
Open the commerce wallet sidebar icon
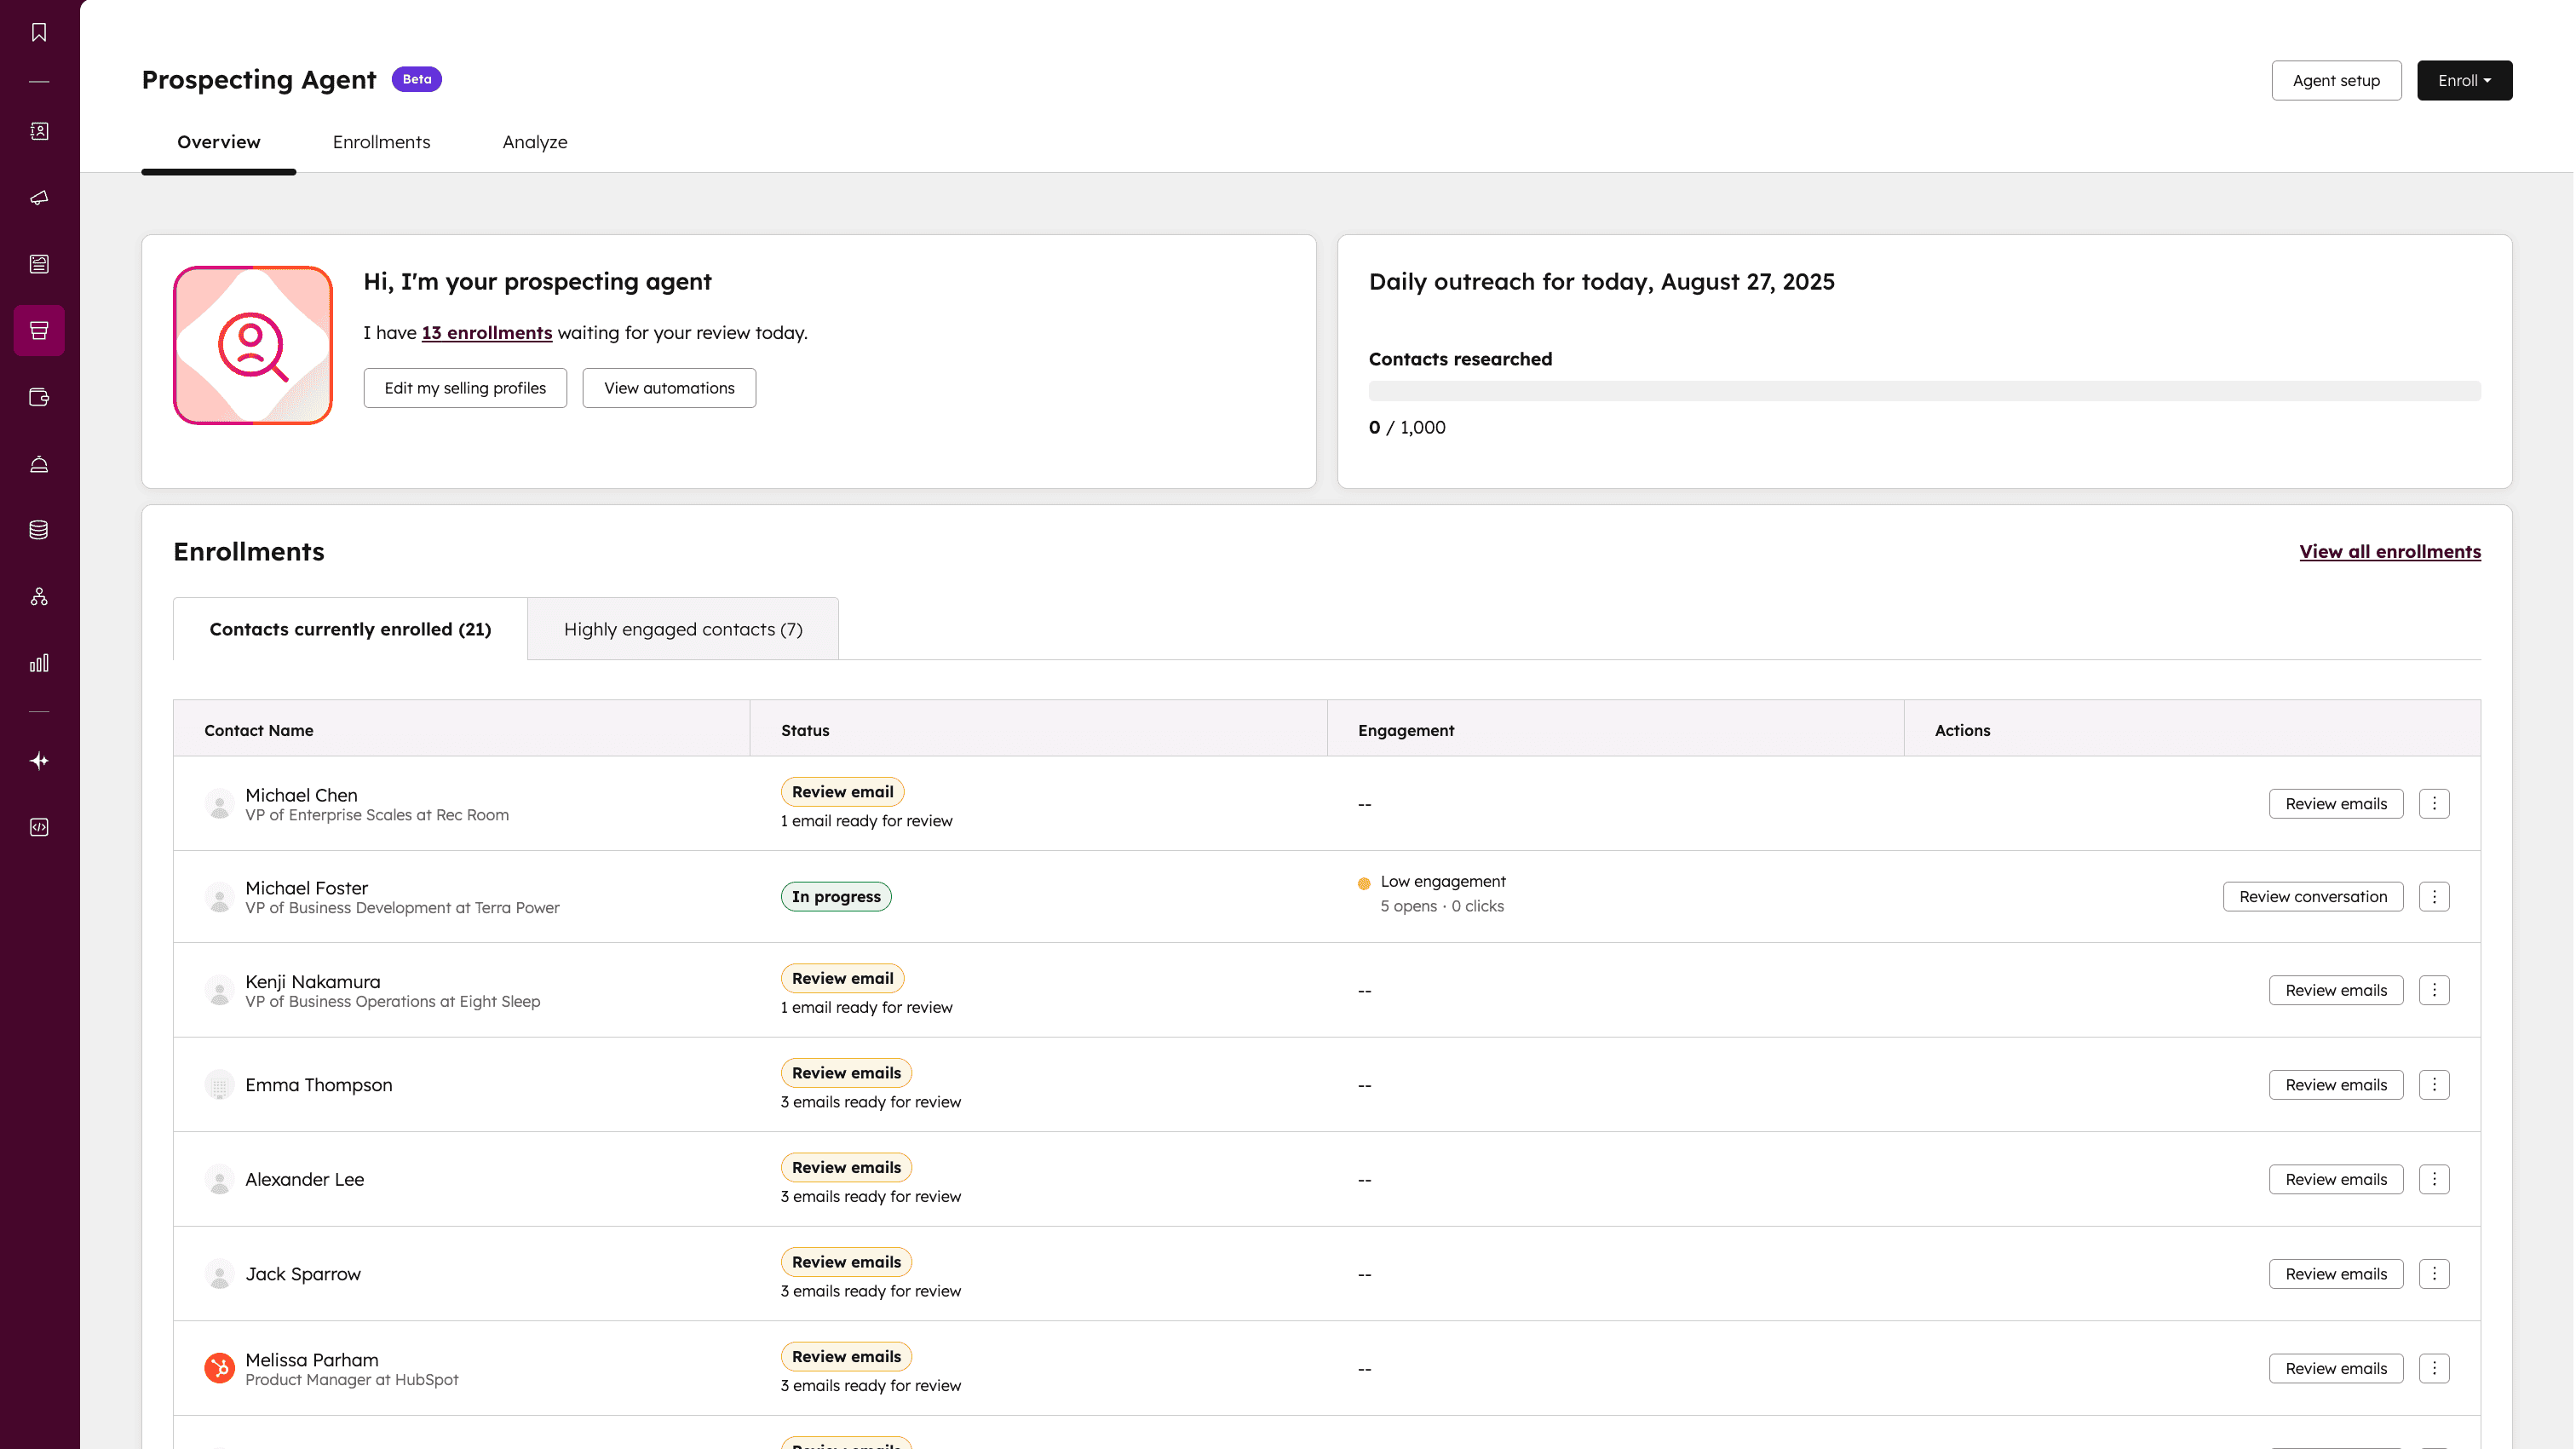pyautogui.click(x=39, y=397)
